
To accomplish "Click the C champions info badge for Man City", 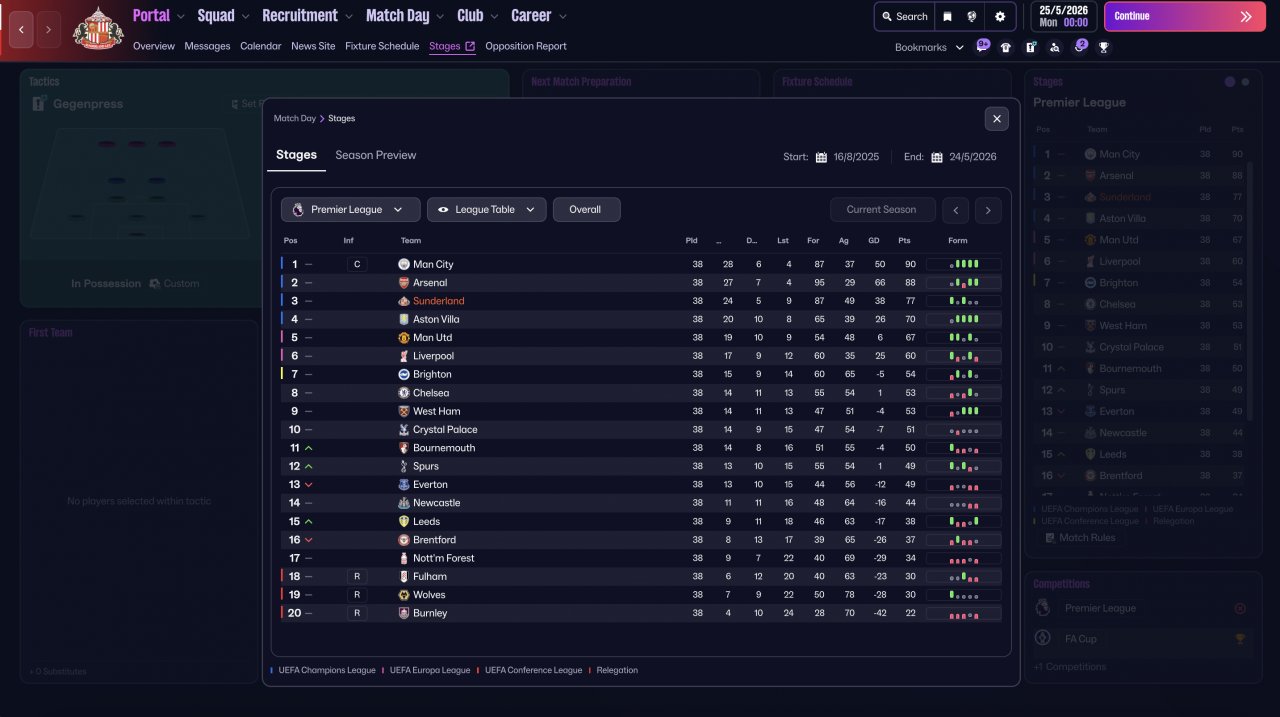I will click(357, 264).
